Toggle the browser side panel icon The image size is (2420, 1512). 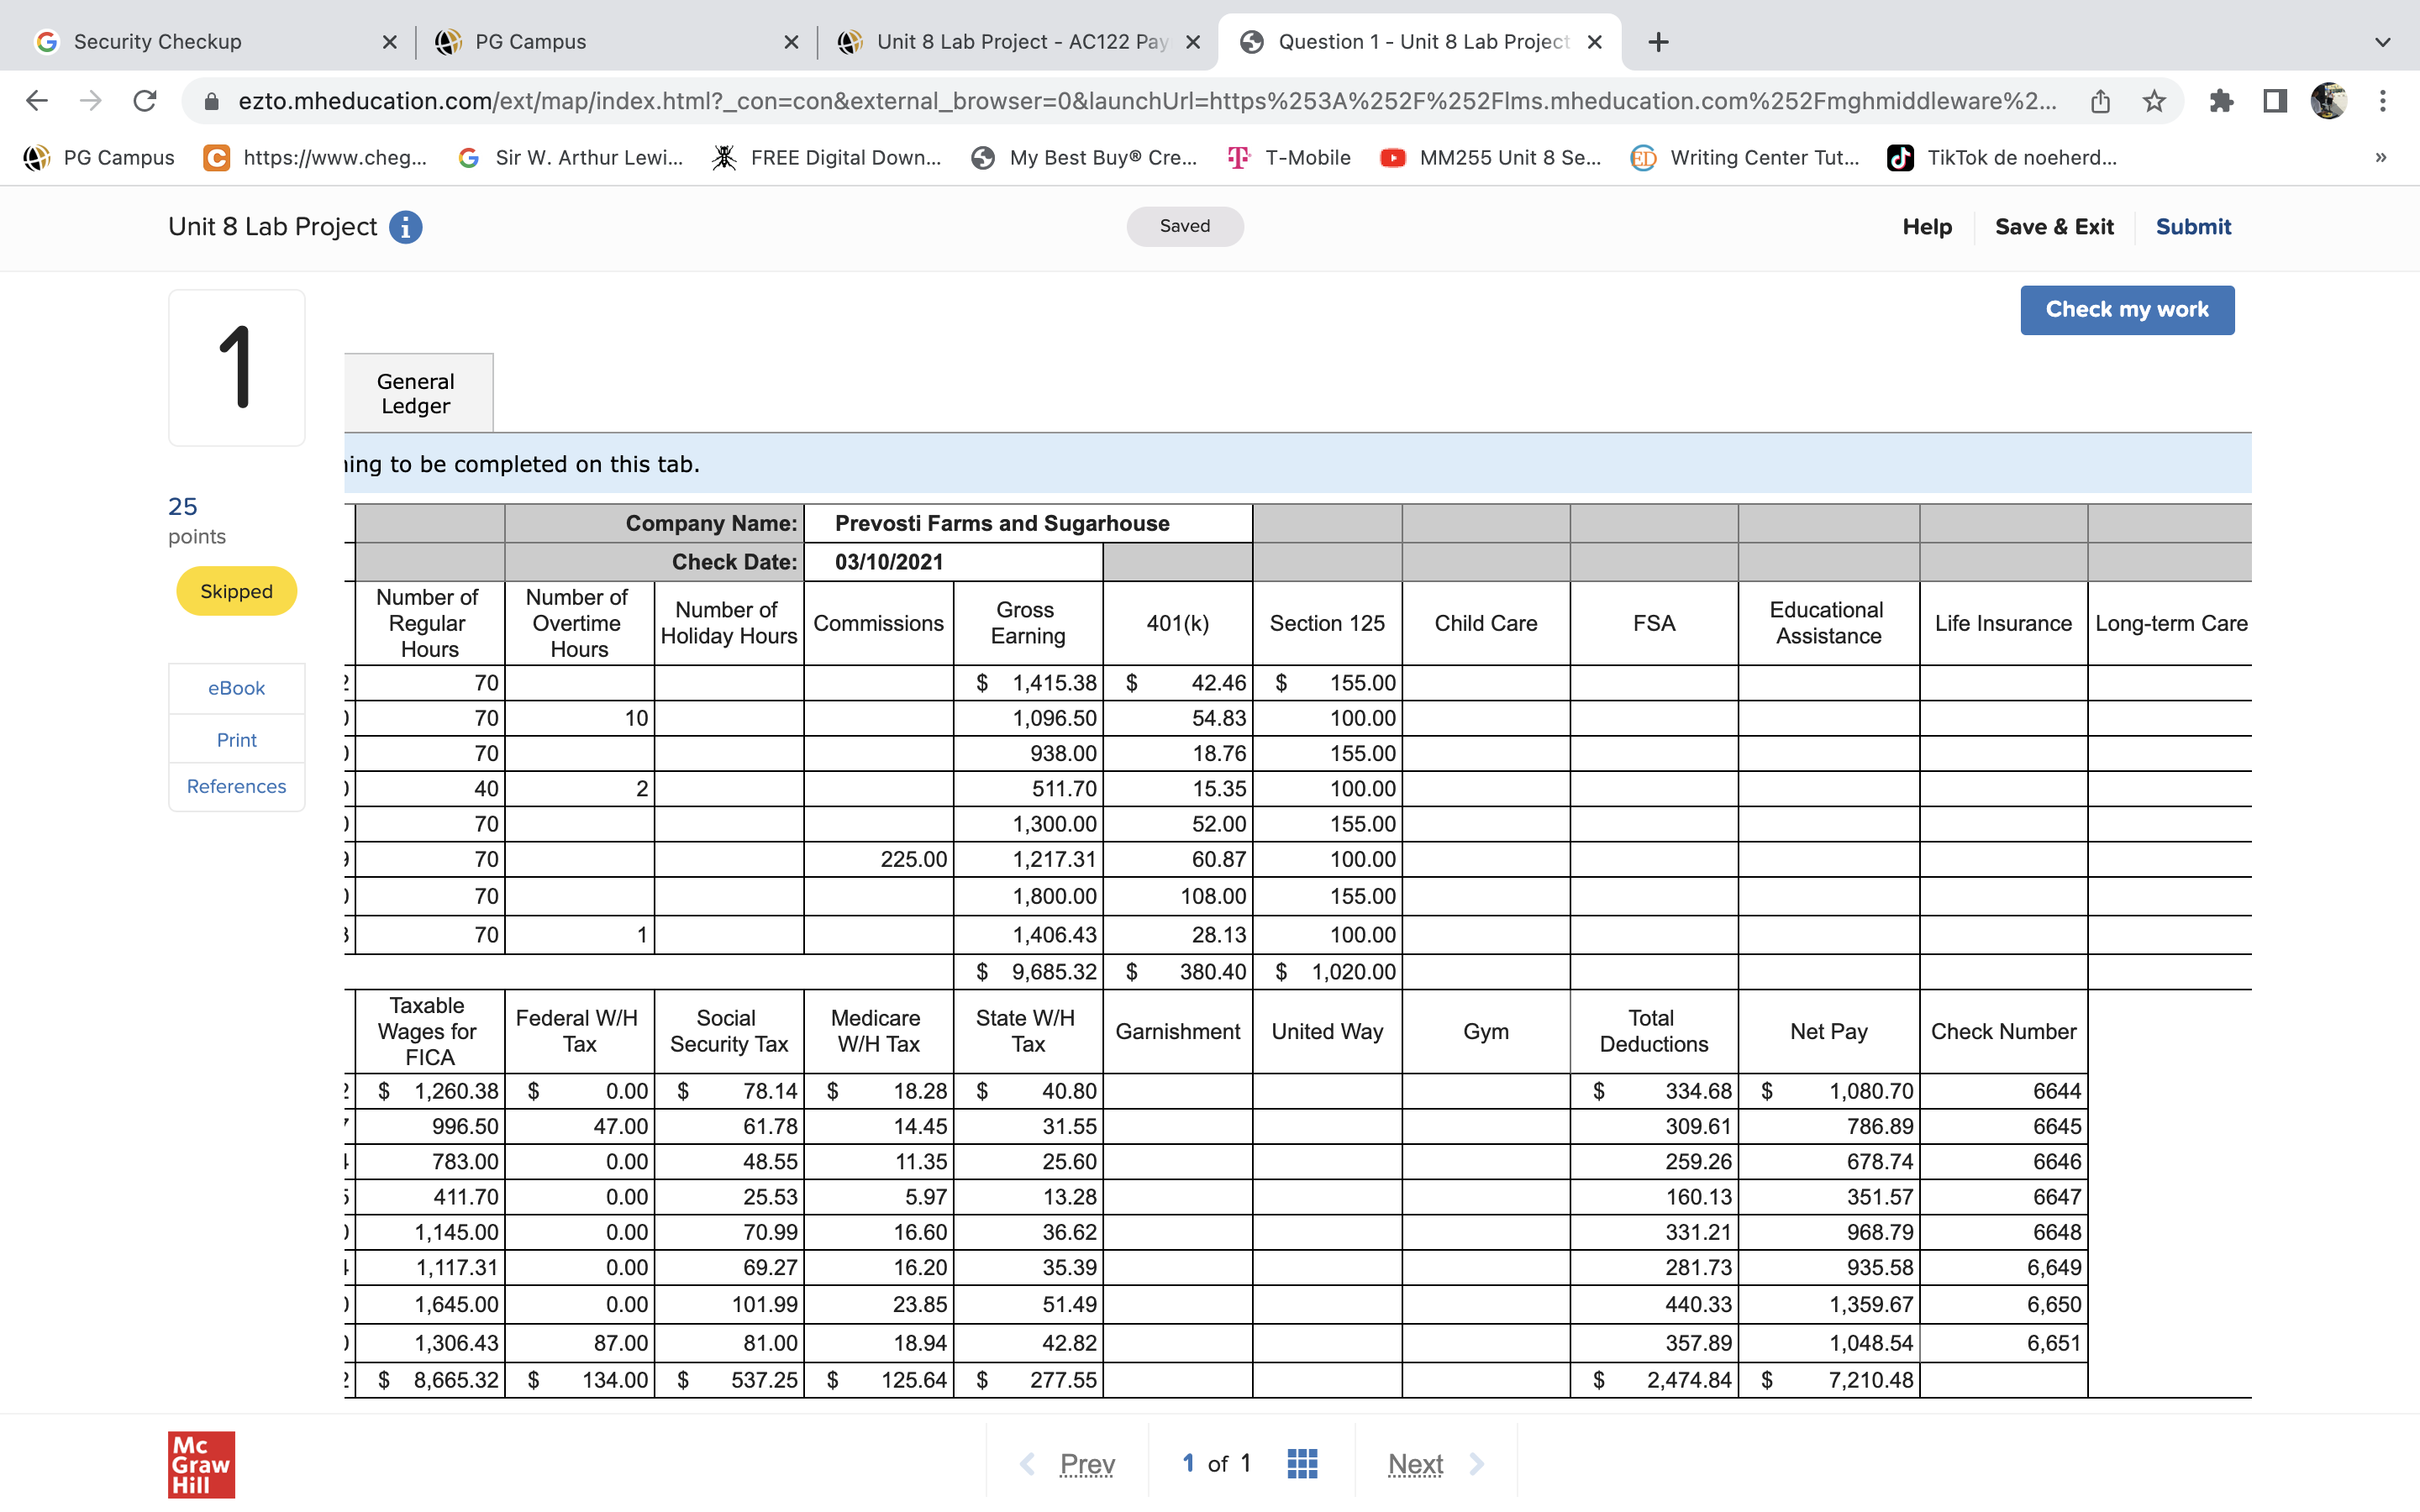2275,101
